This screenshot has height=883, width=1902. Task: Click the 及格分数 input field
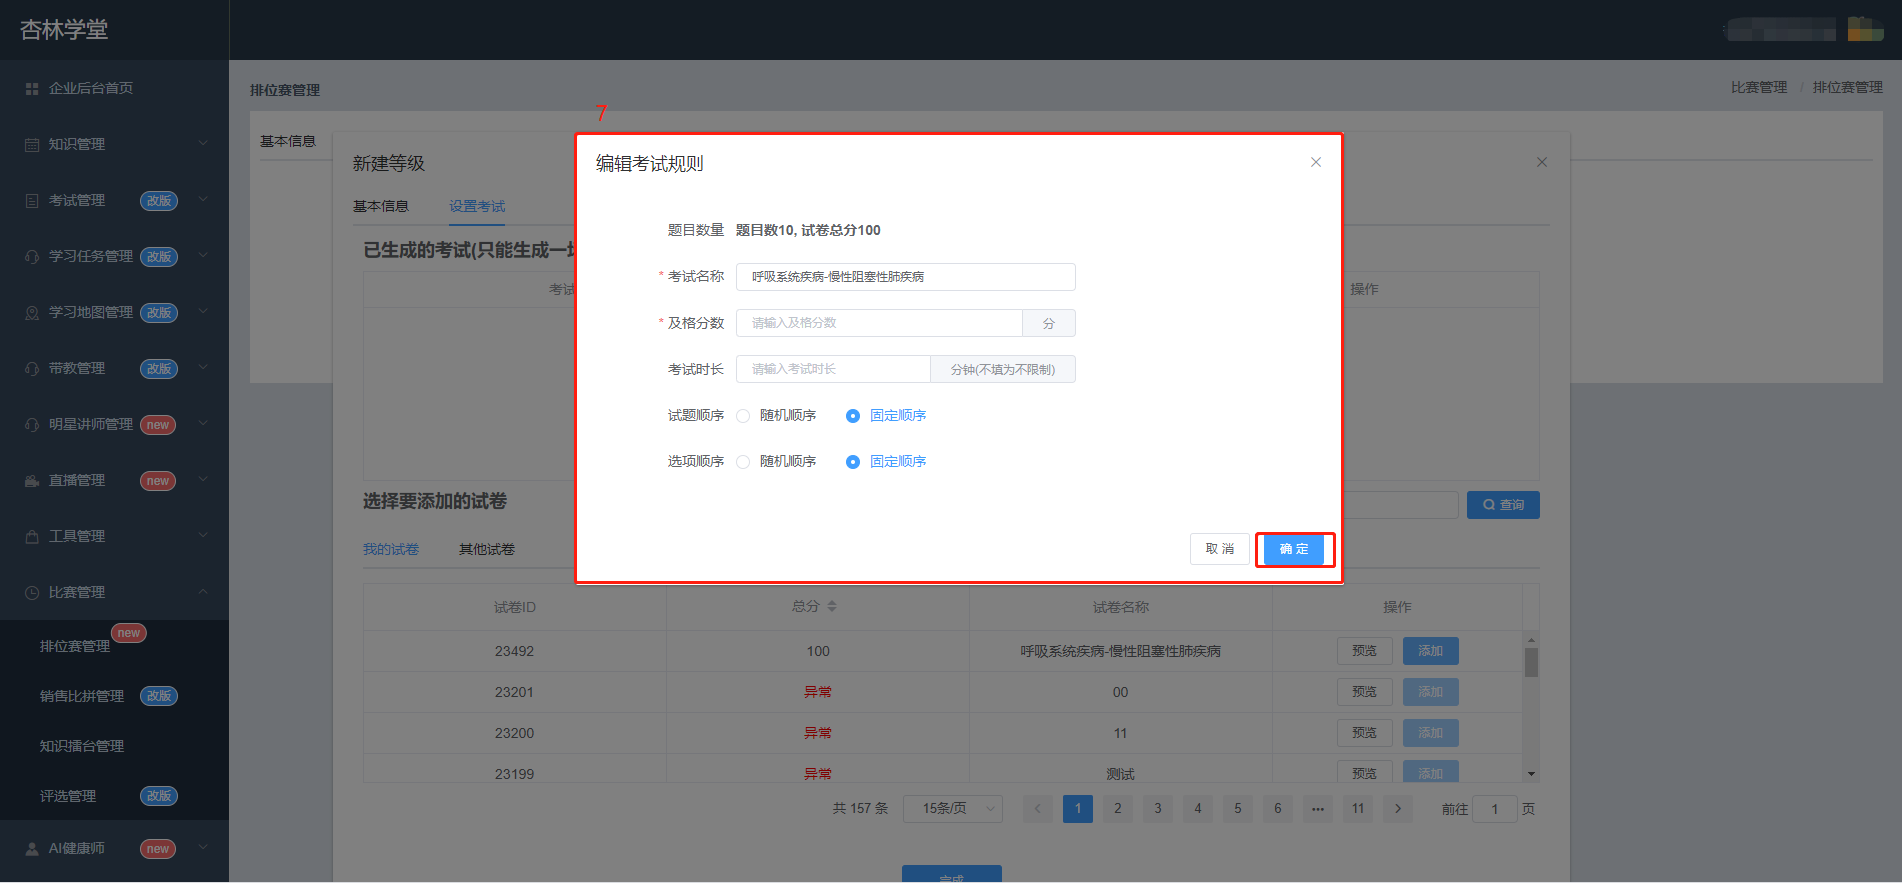879,323
